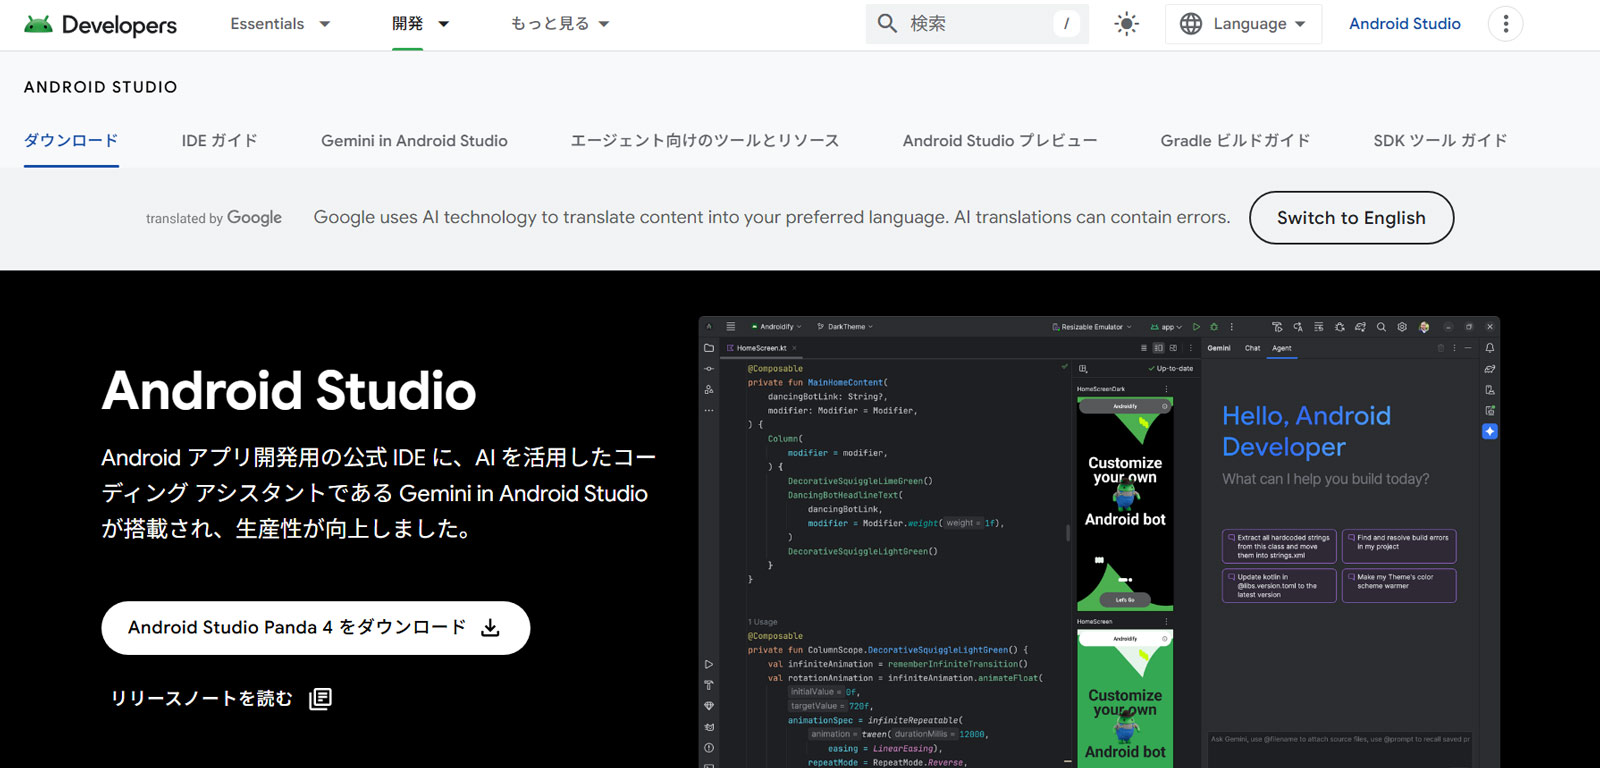
Task: Open the app run configuration dropdown in IDE
Action: (x=1166, y=327)
